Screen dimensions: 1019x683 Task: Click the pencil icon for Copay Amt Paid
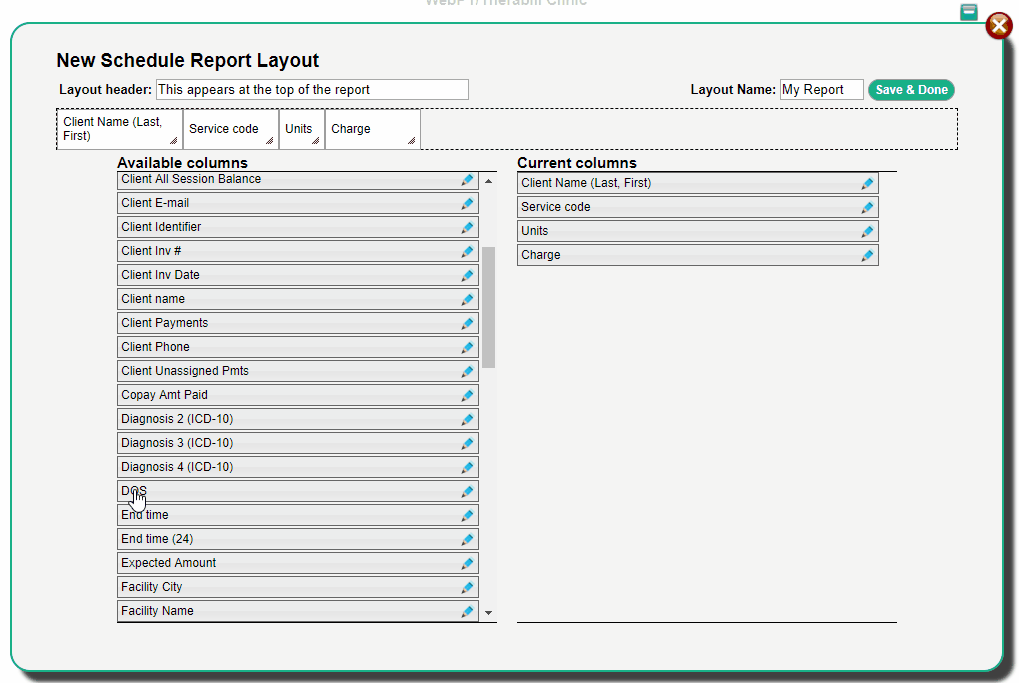[467, 396]
